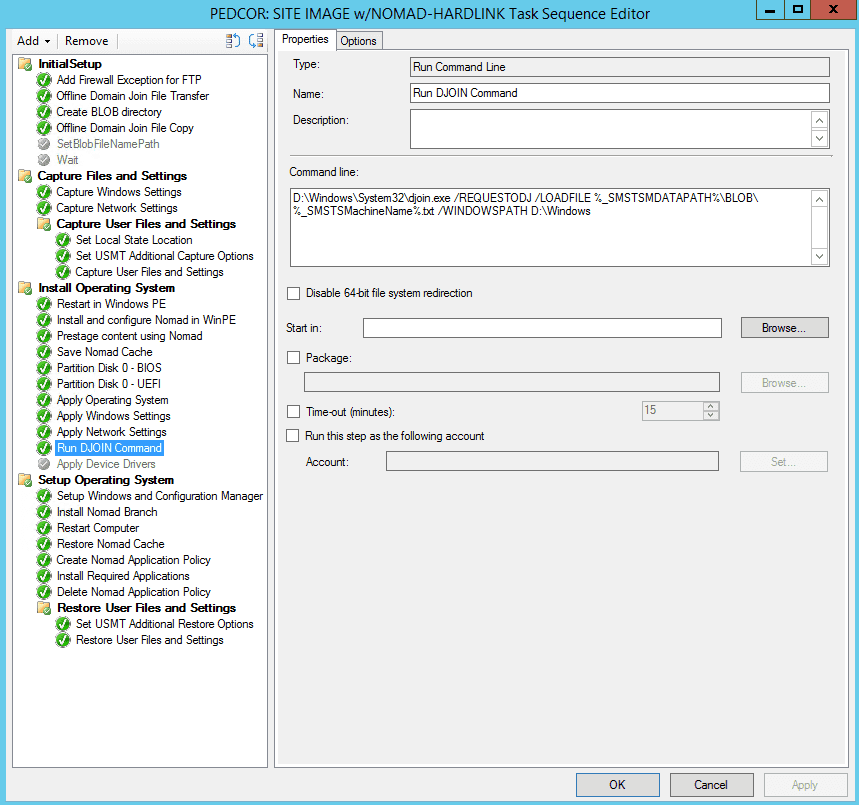The height and width of the screenshot is (805, 859).
Task: Select the Set USMT Additional Capture Options step
Action: [x=164, y=256]
